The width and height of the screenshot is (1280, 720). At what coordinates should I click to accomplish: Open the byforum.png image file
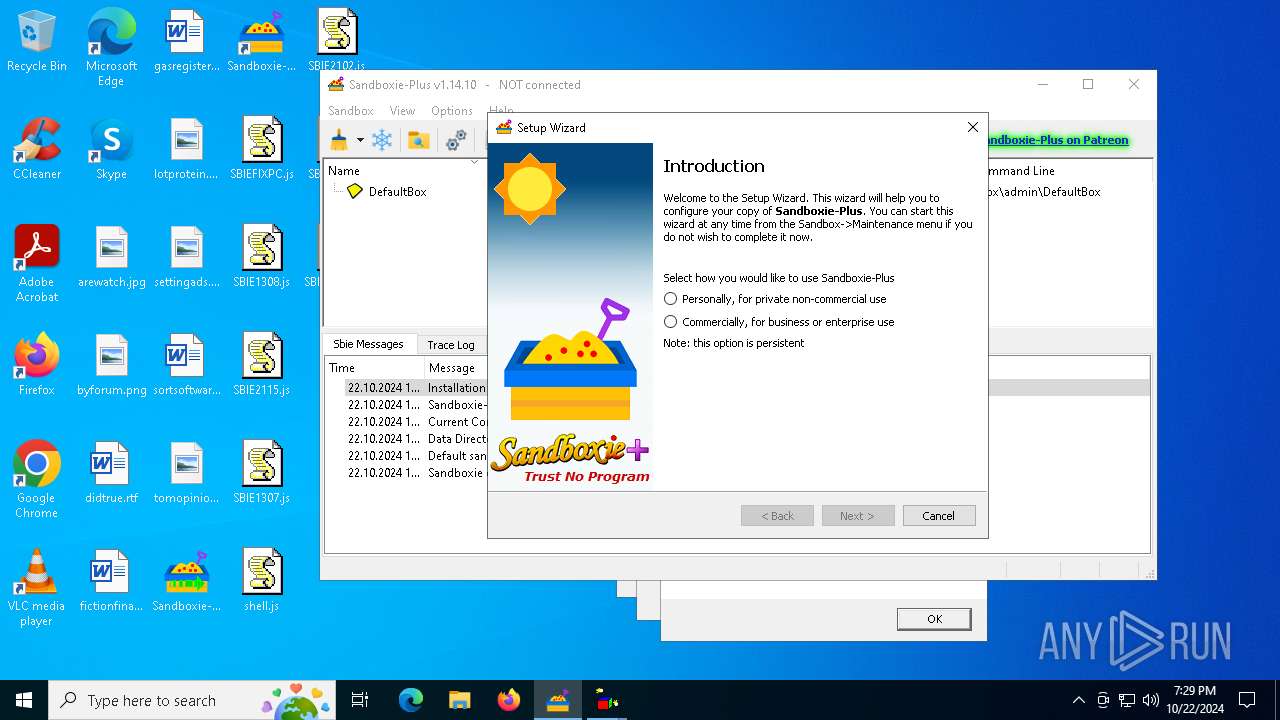[x=111, y=366]
